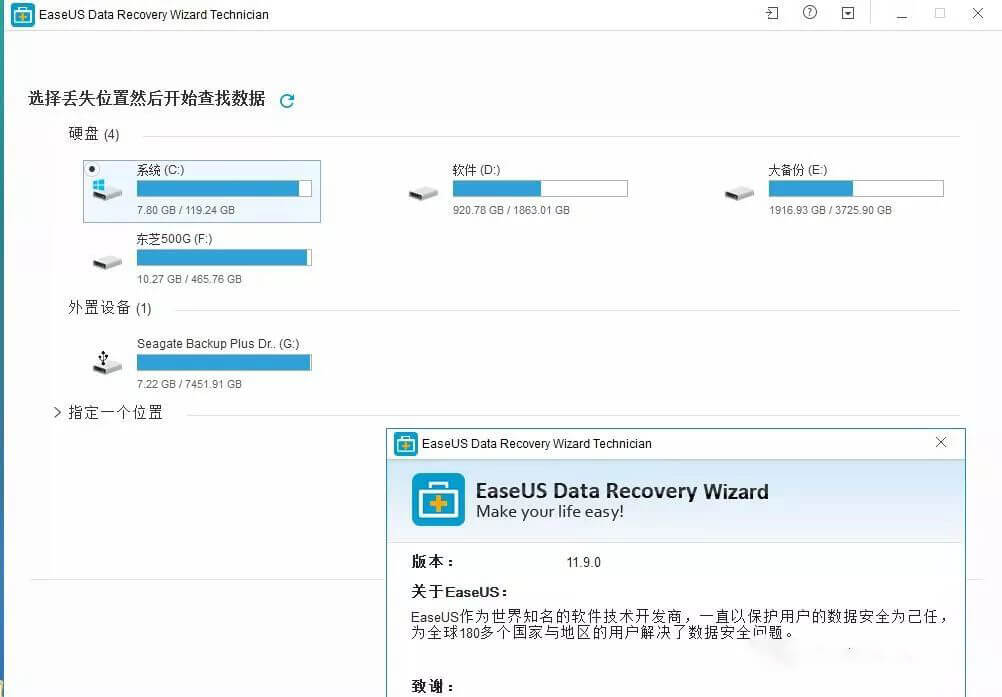This screenshot has width=1002, height=697.
Task: Click the 7.80 GB / 119.24 GB size text
Action: 186,210
